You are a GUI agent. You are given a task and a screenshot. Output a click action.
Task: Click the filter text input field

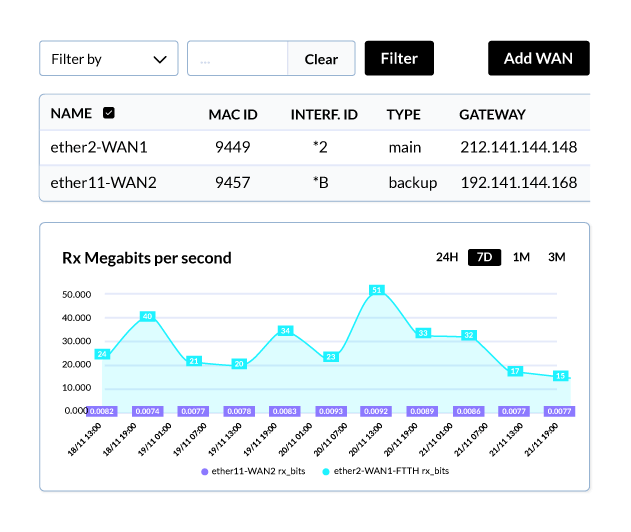(x=238, y=58)
